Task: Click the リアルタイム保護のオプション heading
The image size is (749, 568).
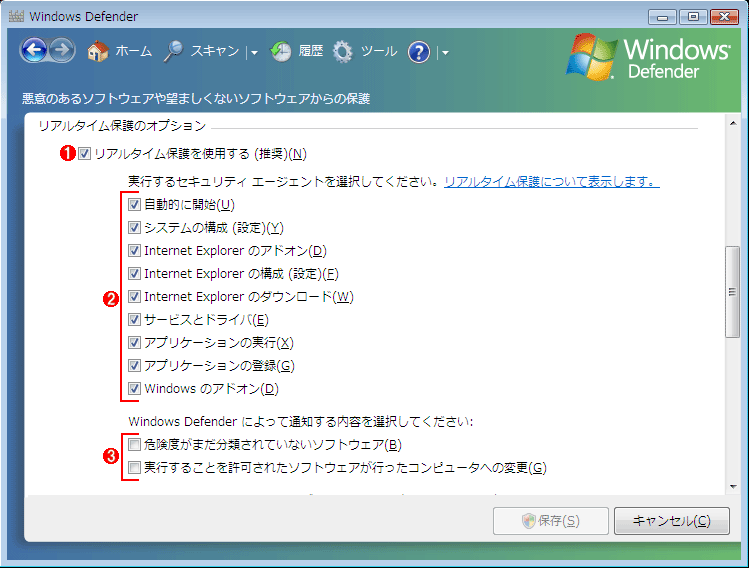Action: click(x=122, y=126)
